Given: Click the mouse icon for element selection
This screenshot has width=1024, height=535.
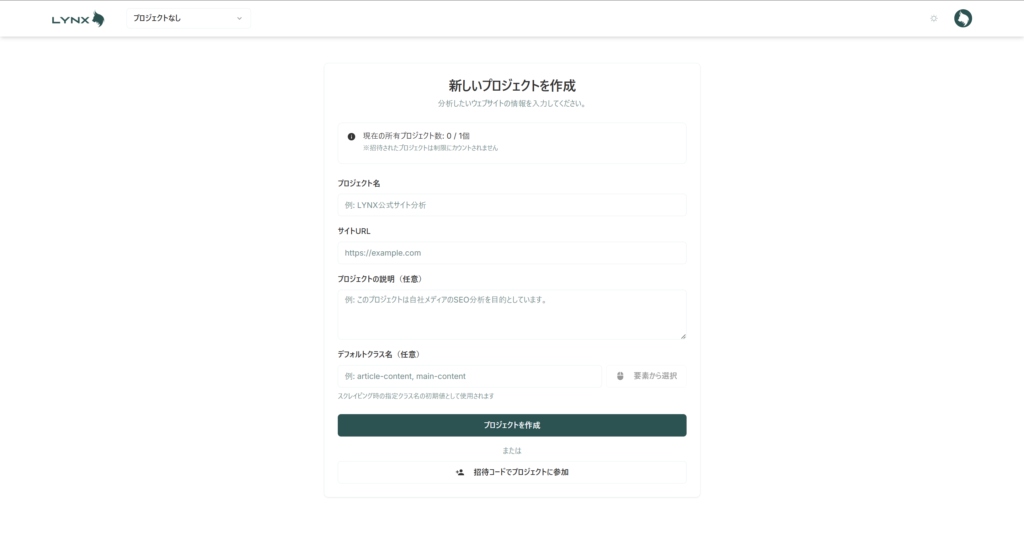Looking at the screenshot, I should click(x=620, y=376).
